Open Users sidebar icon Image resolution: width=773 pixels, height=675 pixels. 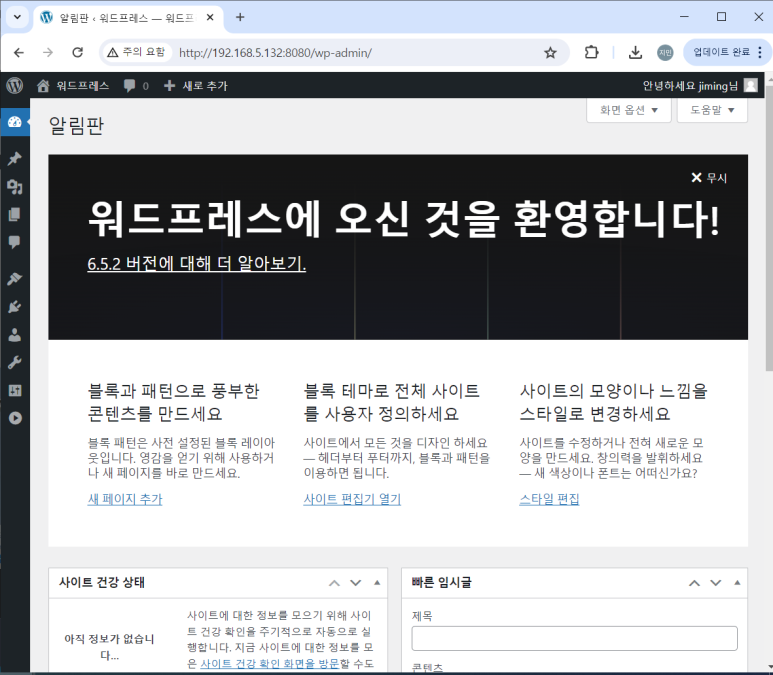(15, 335)
